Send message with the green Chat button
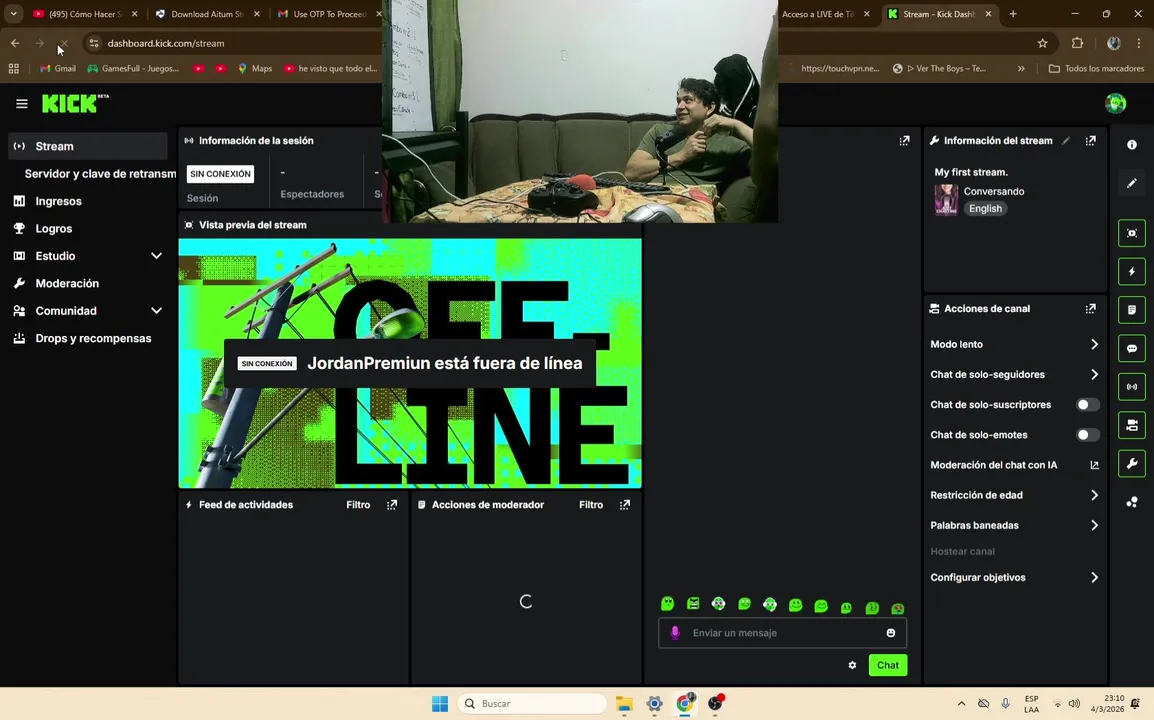 [888, 666]
